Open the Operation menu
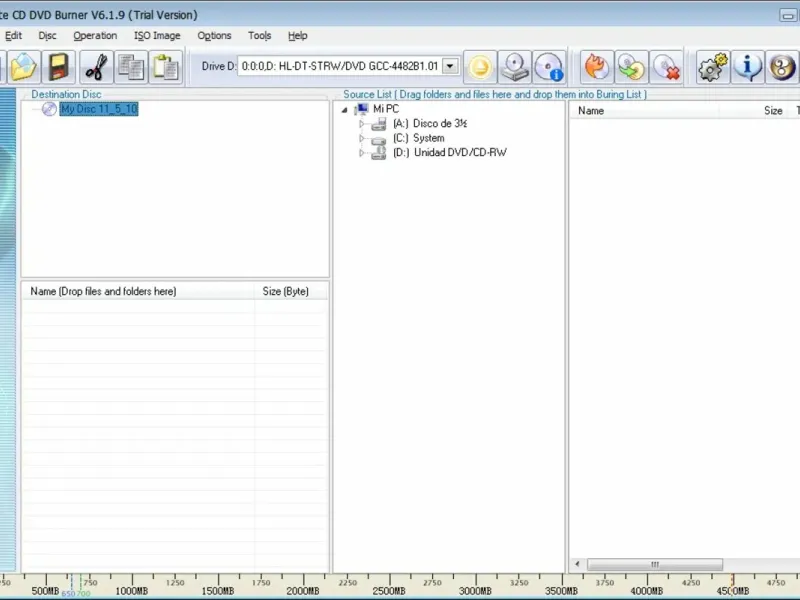Viewport: 800px width, 600px height. coord(95,36)
